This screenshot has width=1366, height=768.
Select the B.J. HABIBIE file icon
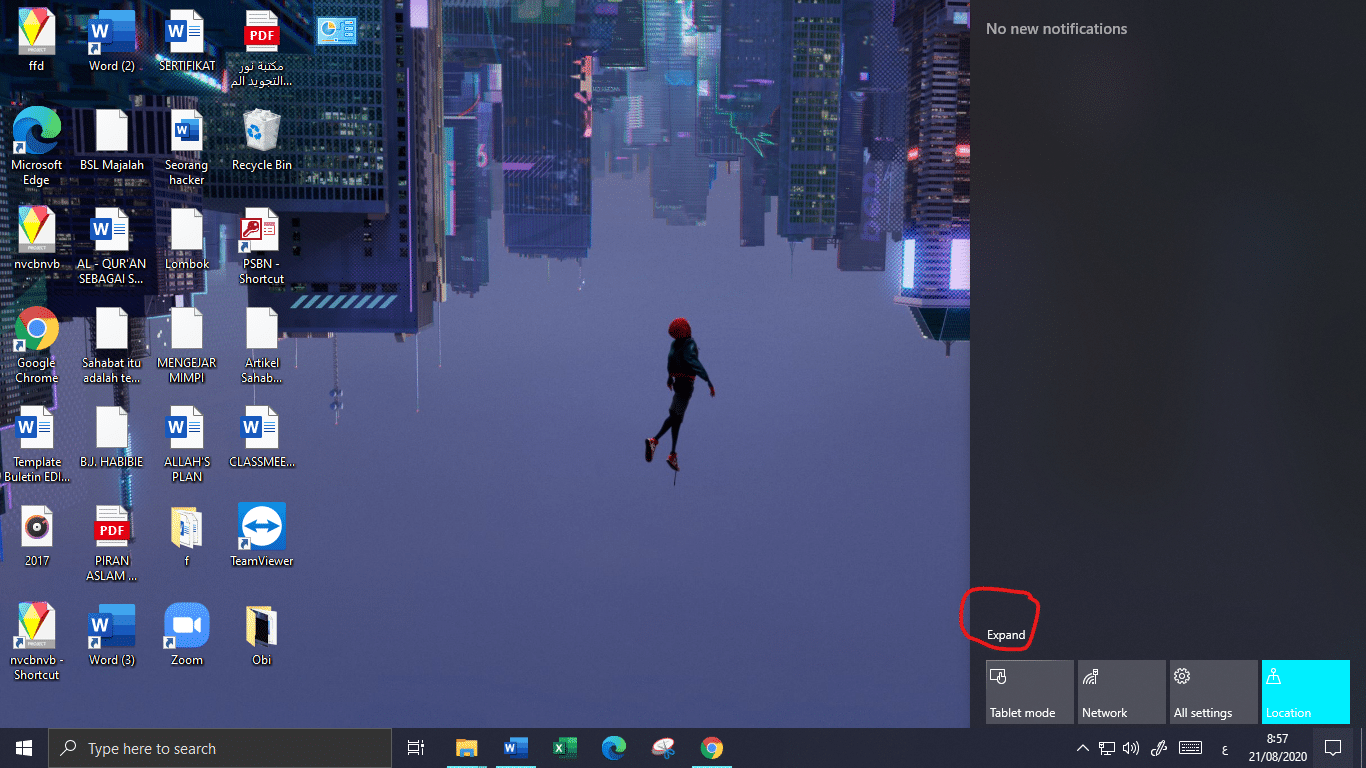click(111, 437)
